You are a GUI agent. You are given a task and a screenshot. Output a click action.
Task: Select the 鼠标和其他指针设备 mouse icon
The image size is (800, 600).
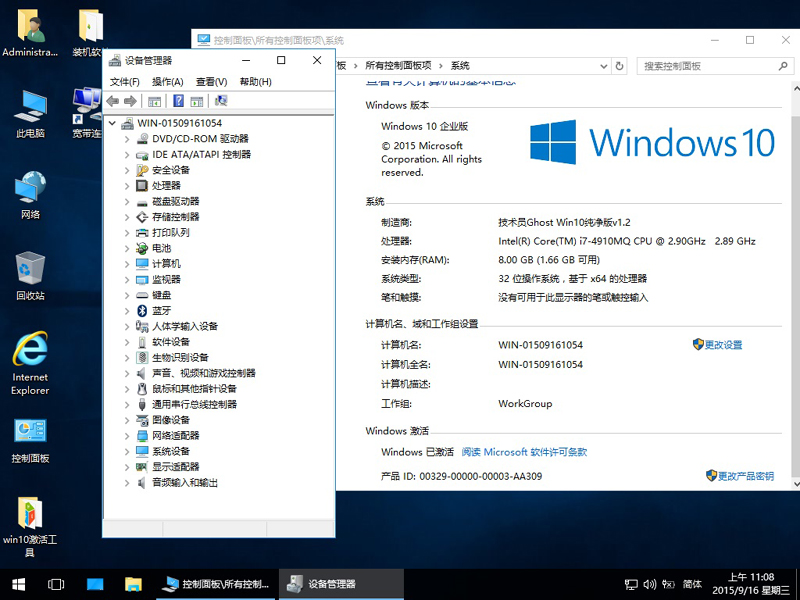(142, 389)
